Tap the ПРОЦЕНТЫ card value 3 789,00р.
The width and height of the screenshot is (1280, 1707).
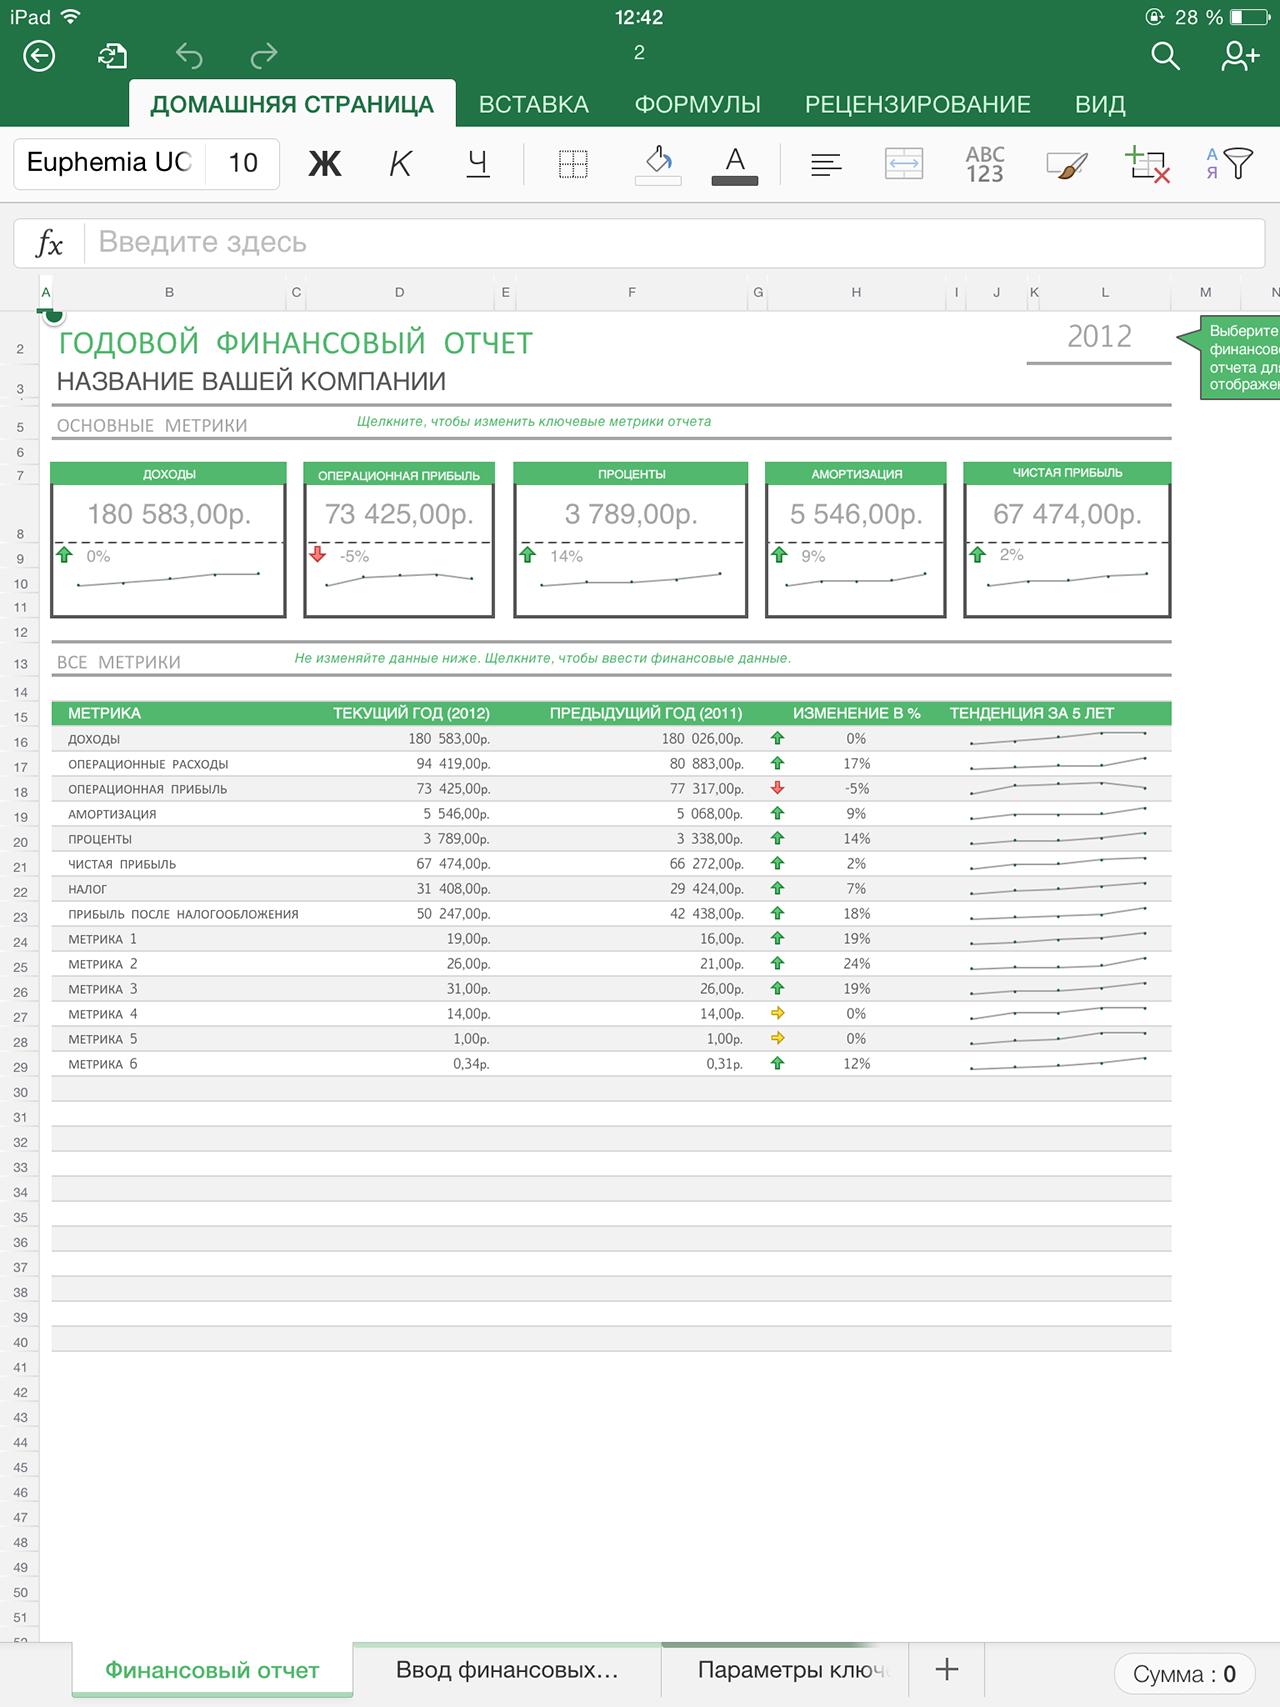[x=631, y=514]
